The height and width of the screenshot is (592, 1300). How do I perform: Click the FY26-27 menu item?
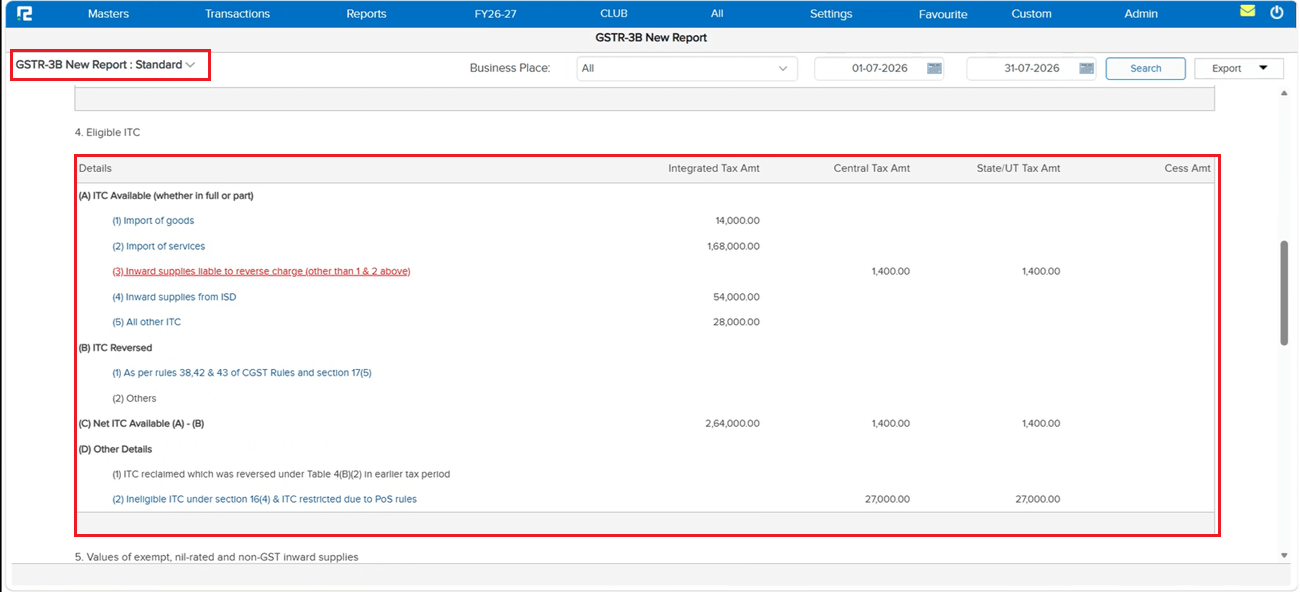click(497, 14)
